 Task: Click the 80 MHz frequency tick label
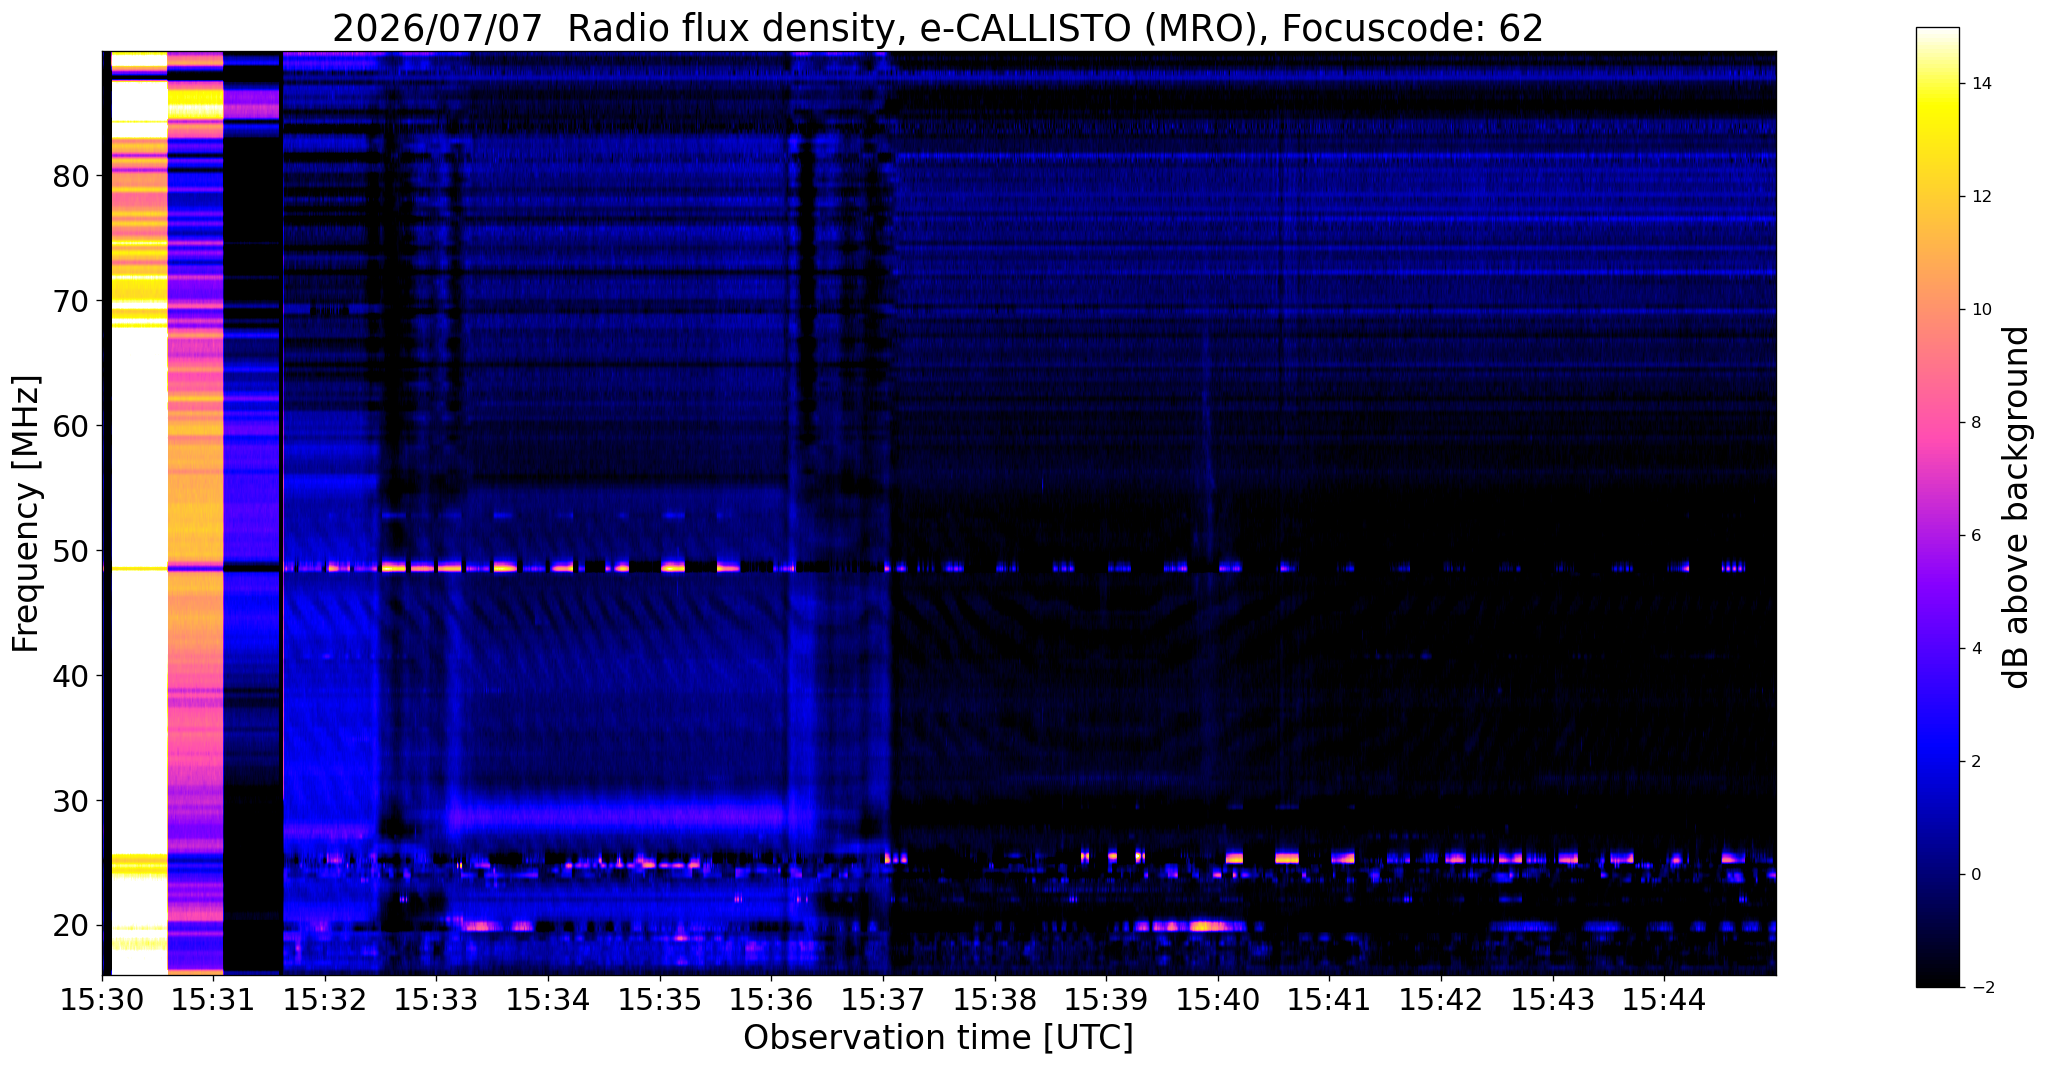(70, 176)
